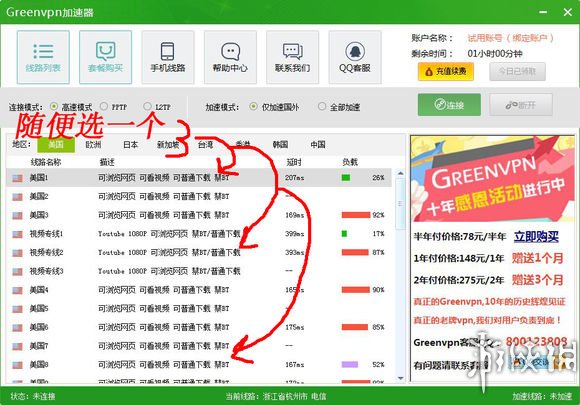Viewport: 580px width, 405px height.
Task: Switch to the 中国 region tab
Action: [x=318, y=145]
